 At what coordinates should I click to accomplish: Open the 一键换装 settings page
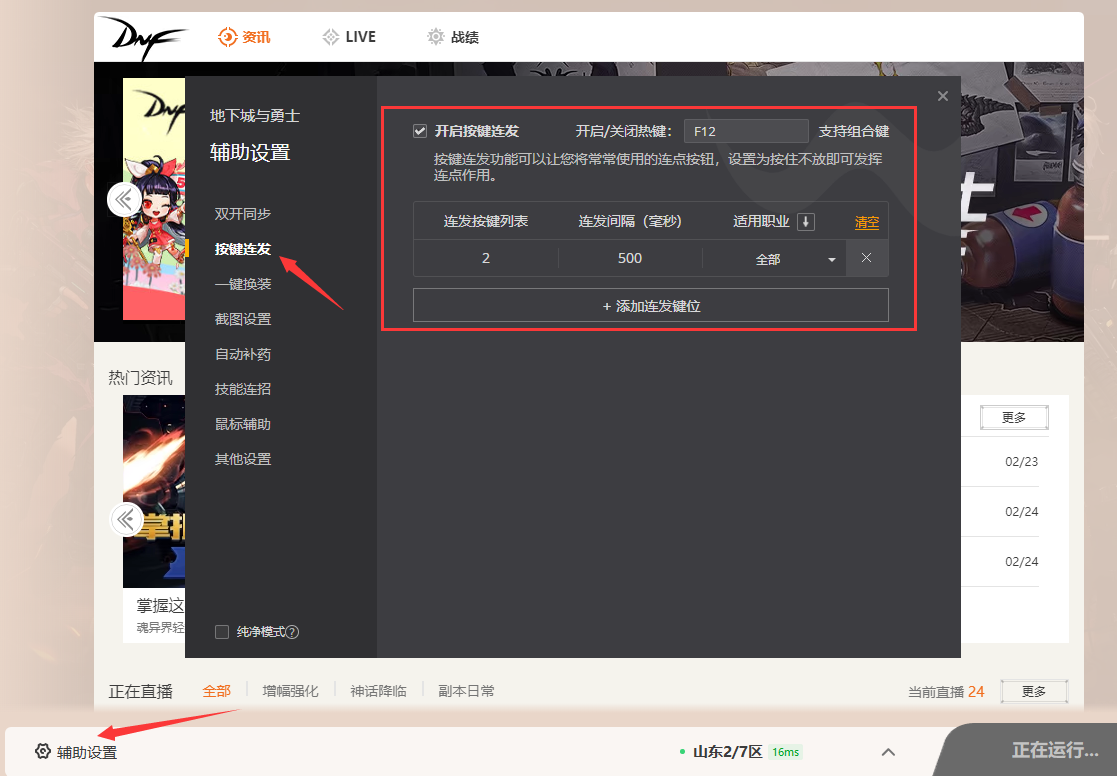coord(243,284)
